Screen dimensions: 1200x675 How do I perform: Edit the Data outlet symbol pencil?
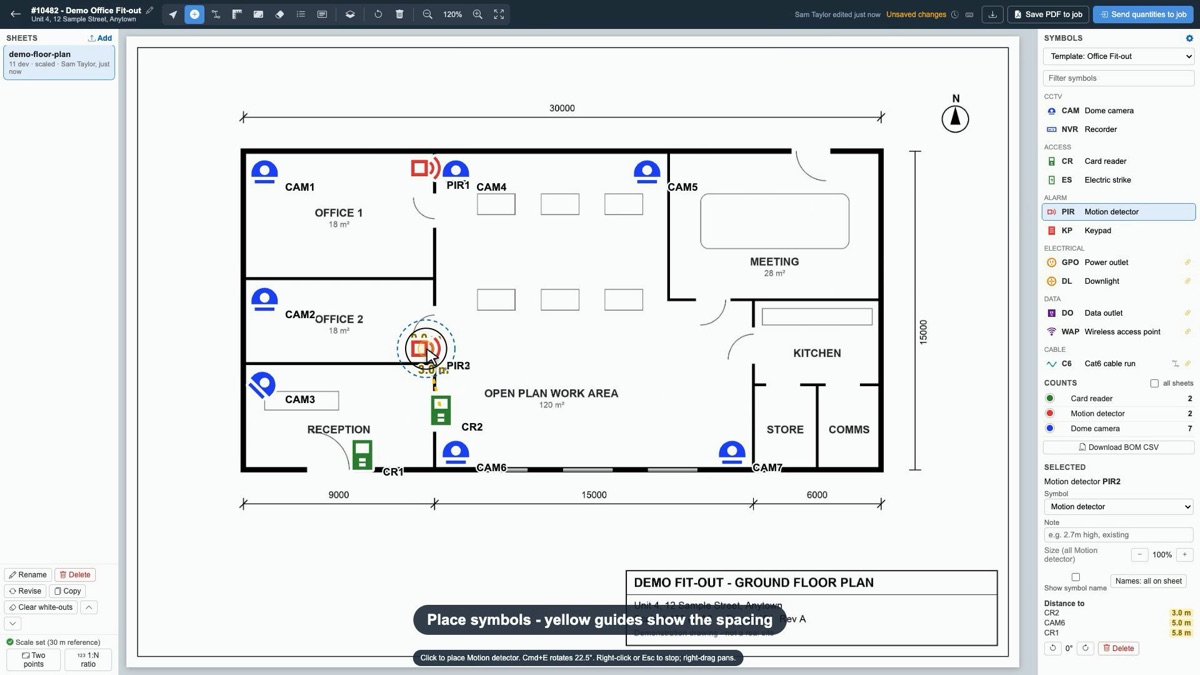tap(1188, 313)
